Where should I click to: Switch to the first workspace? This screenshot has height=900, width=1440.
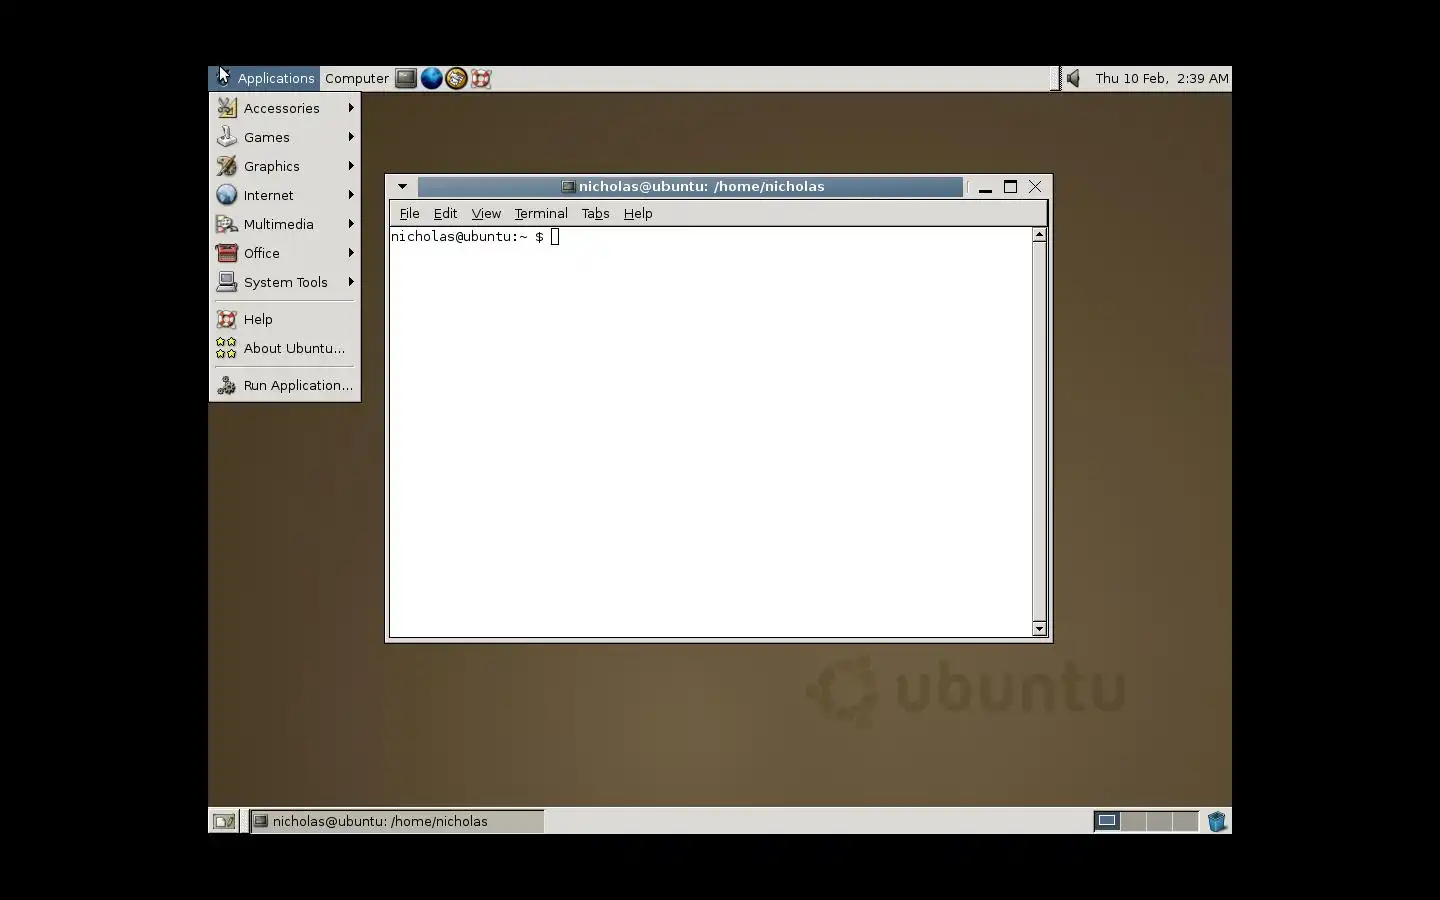(x=1107, y=821)
